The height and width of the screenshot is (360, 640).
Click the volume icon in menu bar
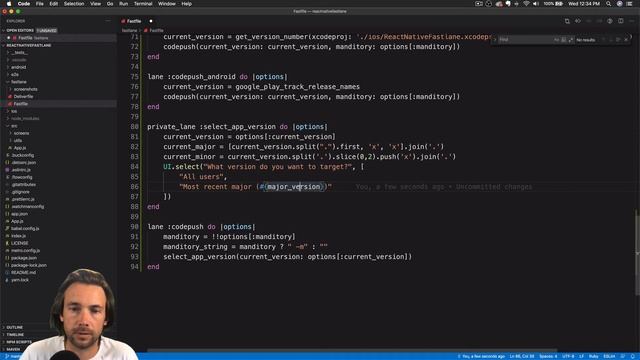(x=536, y=4)
